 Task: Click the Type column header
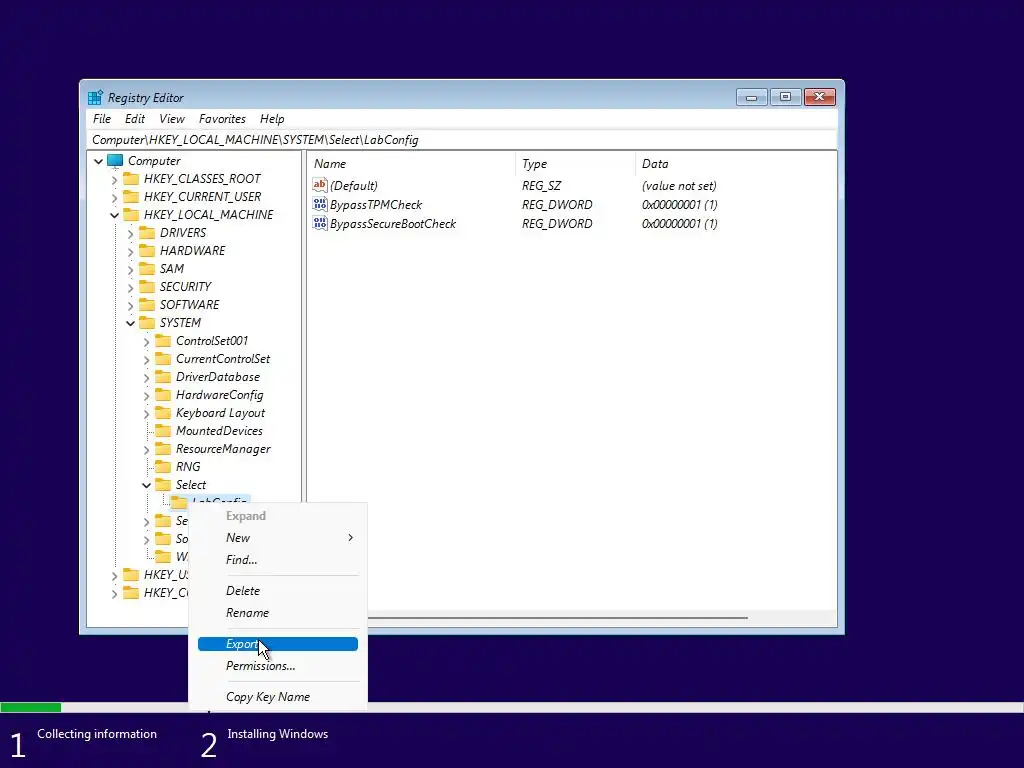click(x=575, y=164)
